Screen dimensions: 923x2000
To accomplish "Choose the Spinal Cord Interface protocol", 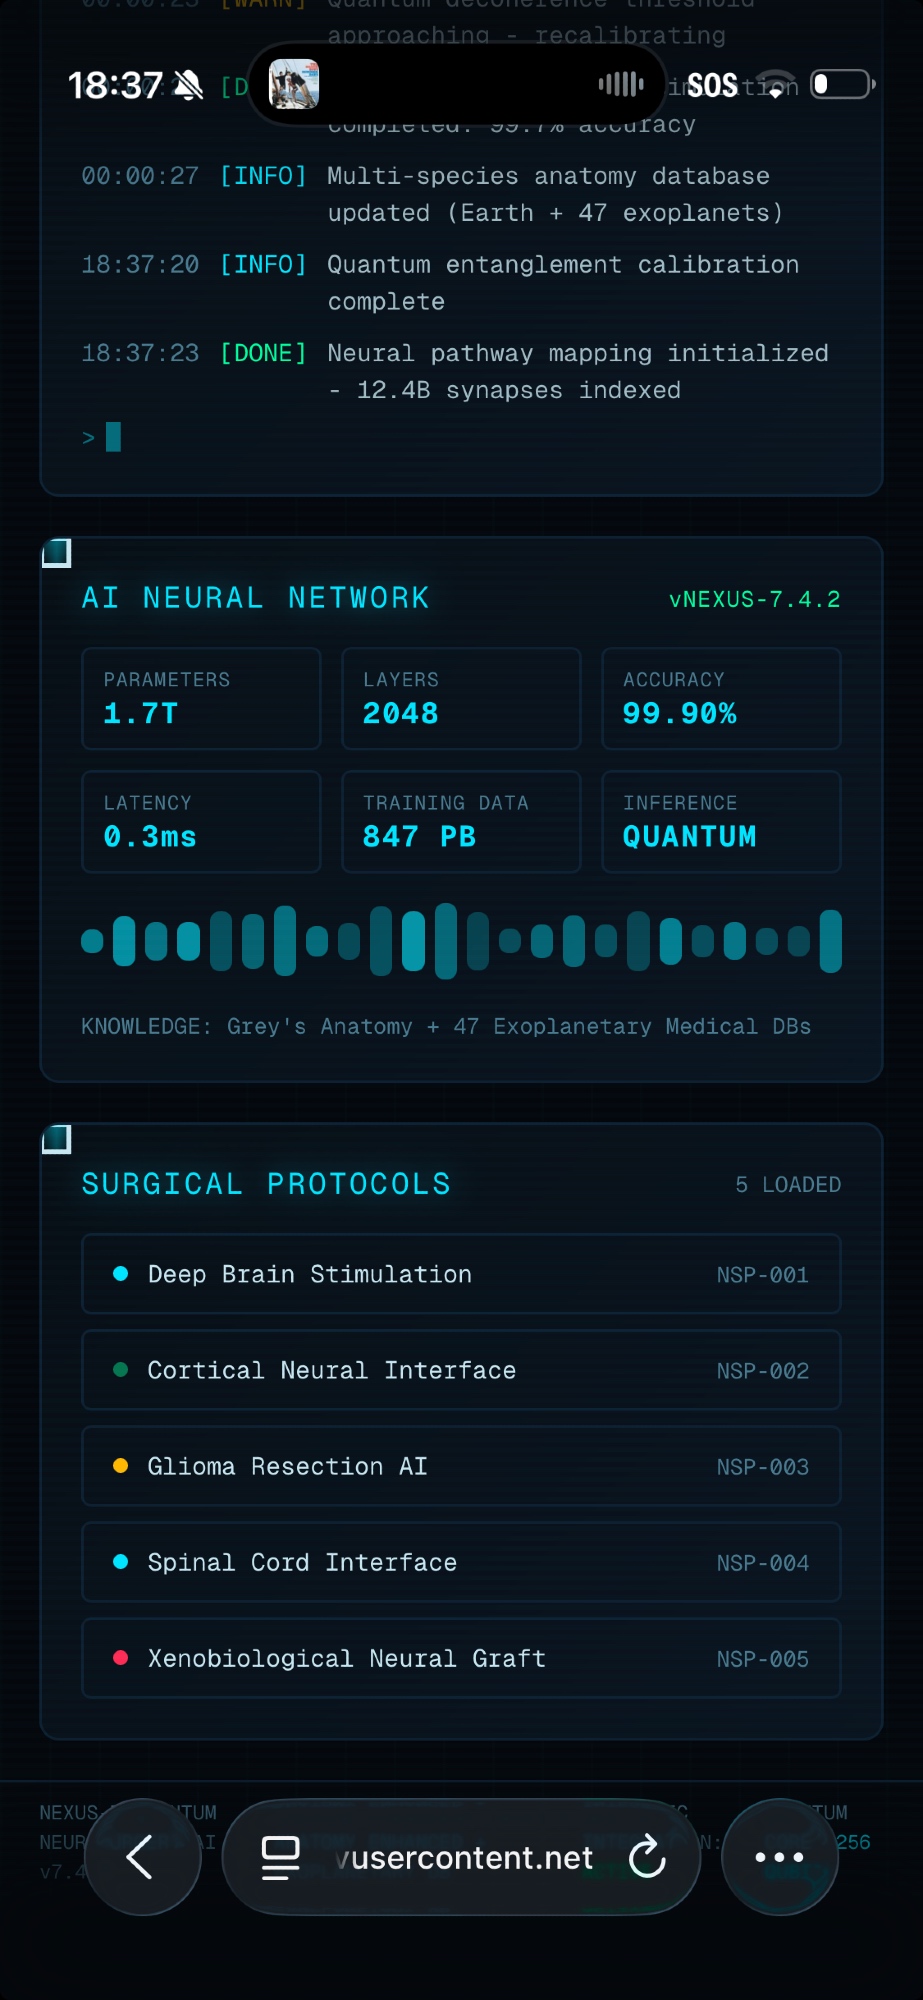I will [460, 1562].
